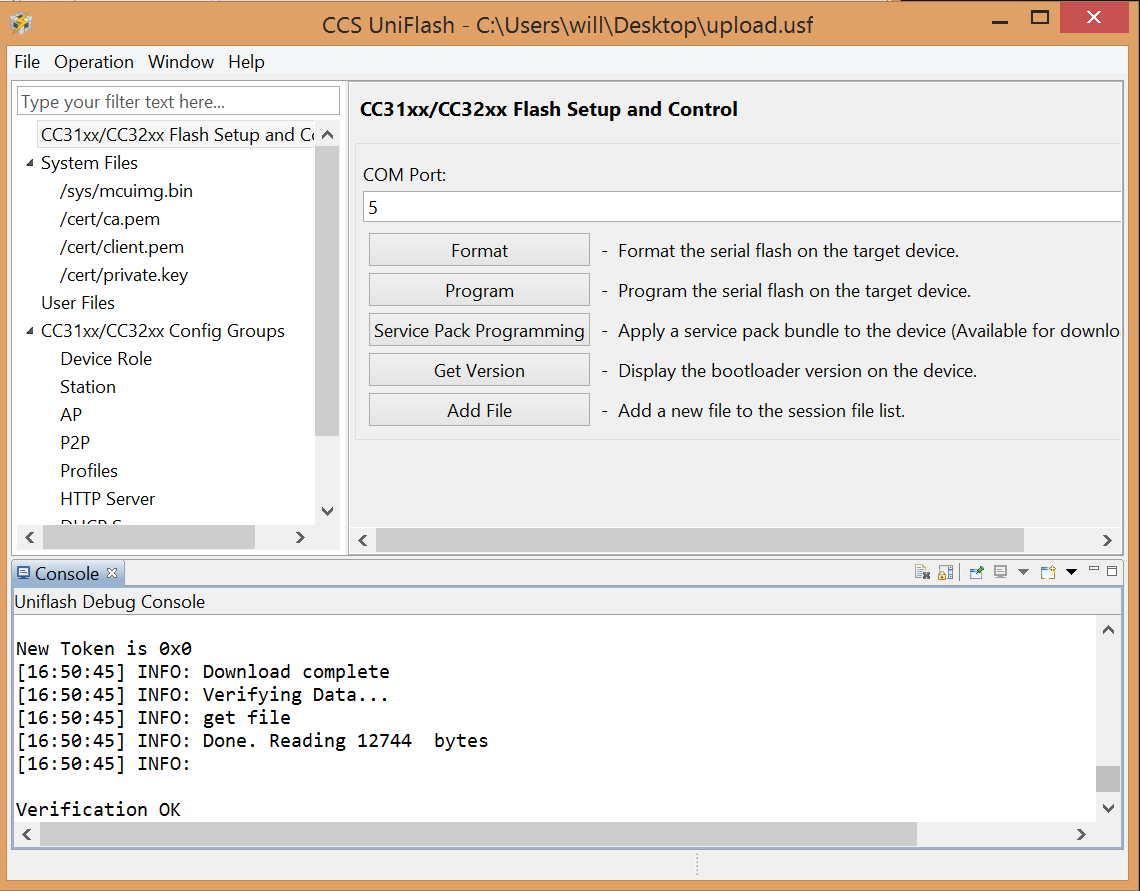Click the 'Verification OK' console line

pos(98,809)
